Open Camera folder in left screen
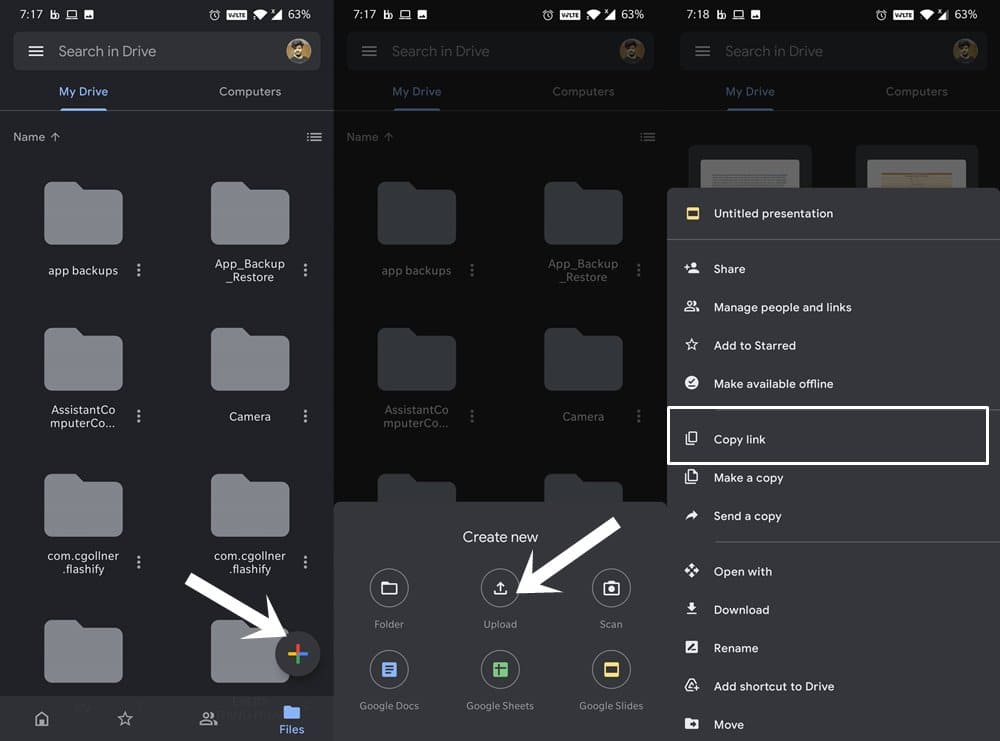This screenshot has width=1000, height=741. pos(250,360)
